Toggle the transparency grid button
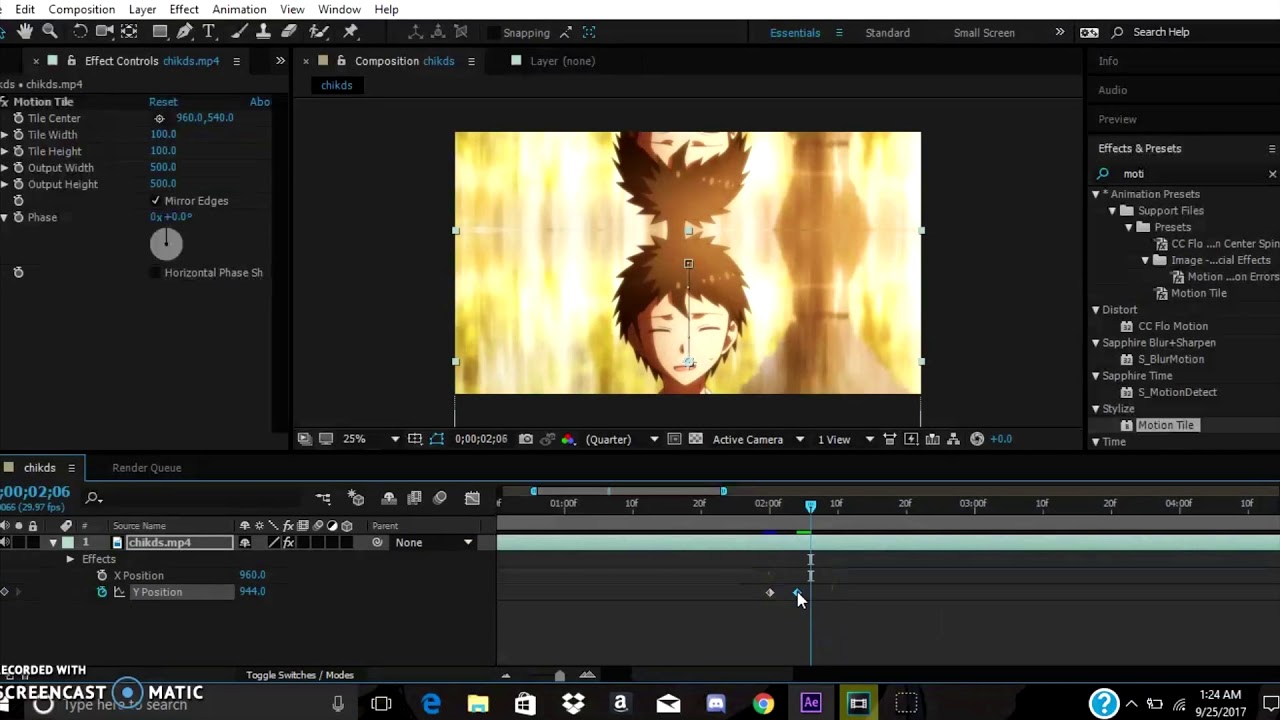Viewport: 1280px width, 720px height. tap(696, 439)
